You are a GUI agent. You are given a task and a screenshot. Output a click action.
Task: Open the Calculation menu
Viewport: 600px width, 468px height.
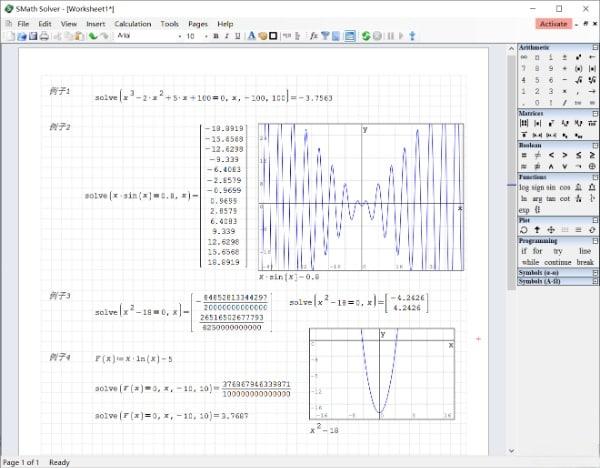133,23
